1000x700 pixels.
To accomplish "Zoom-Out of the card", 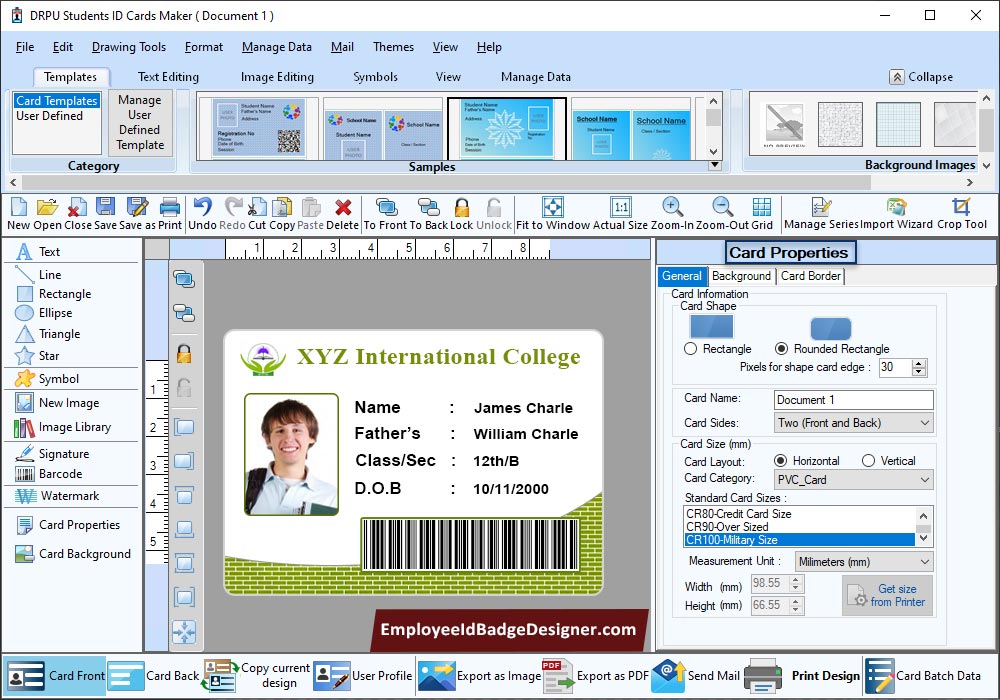I will pyautogui.click(x=722, y=214).
